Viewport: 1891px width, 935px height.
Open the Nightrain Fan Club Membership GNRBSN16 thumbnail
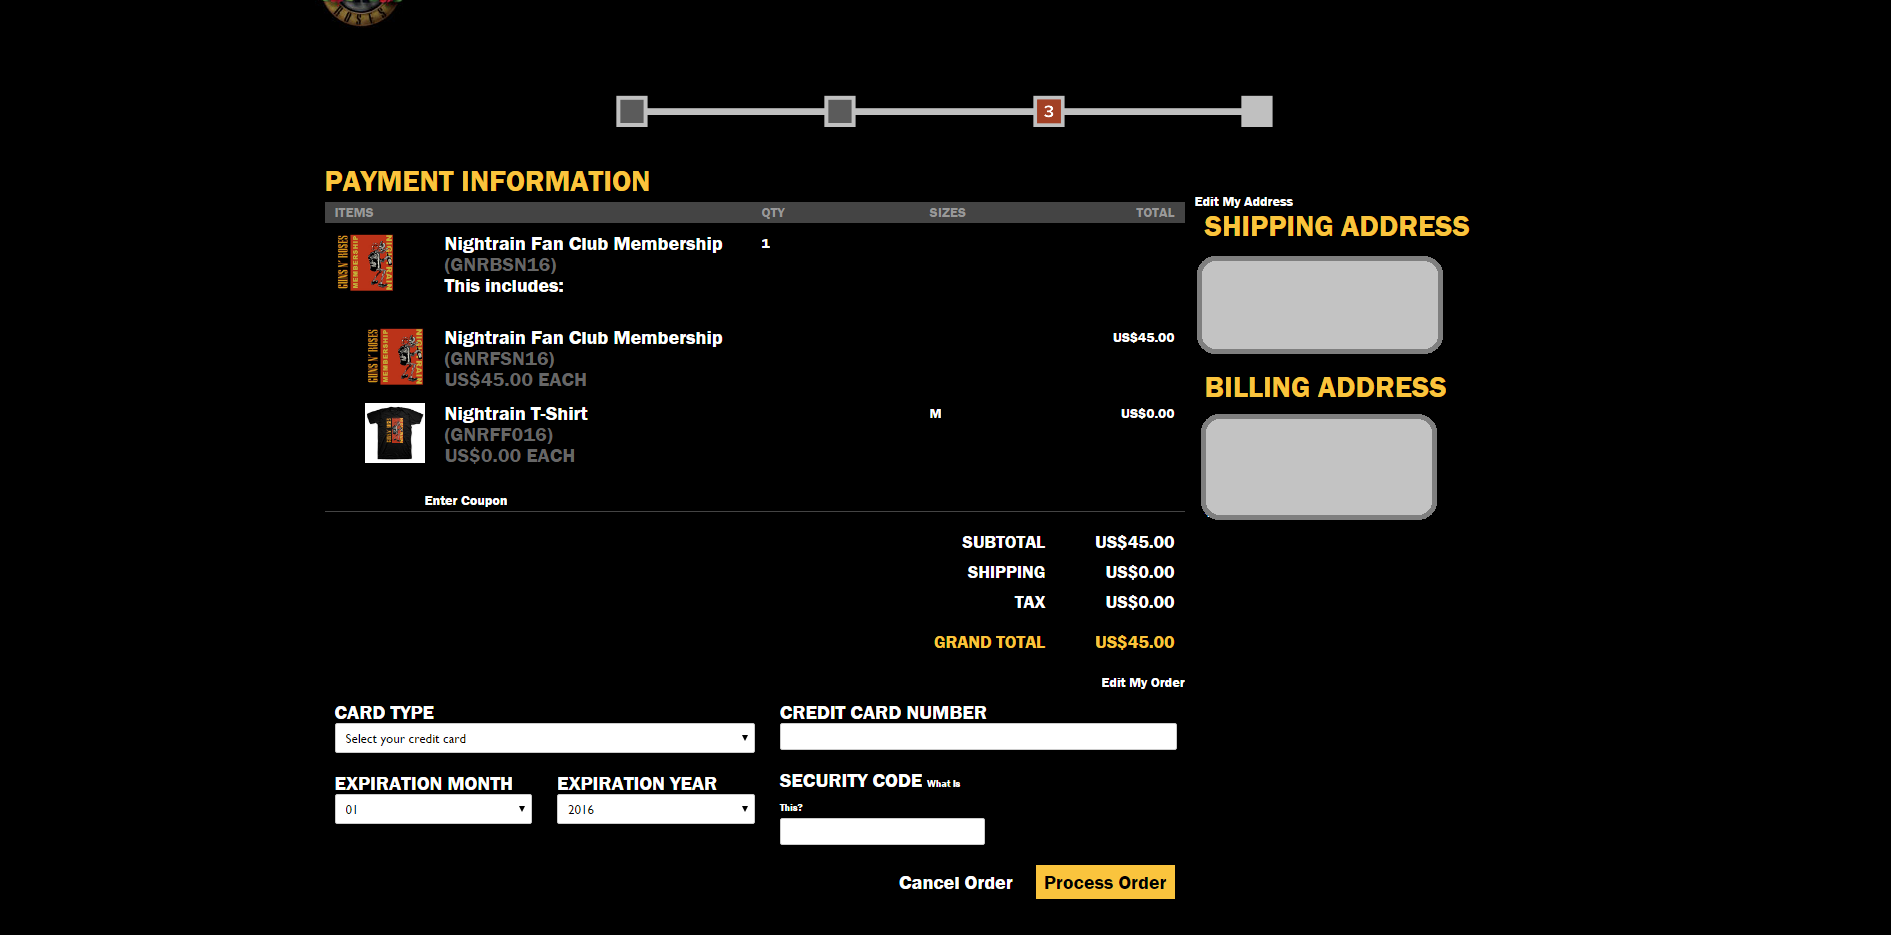(365, 263)
